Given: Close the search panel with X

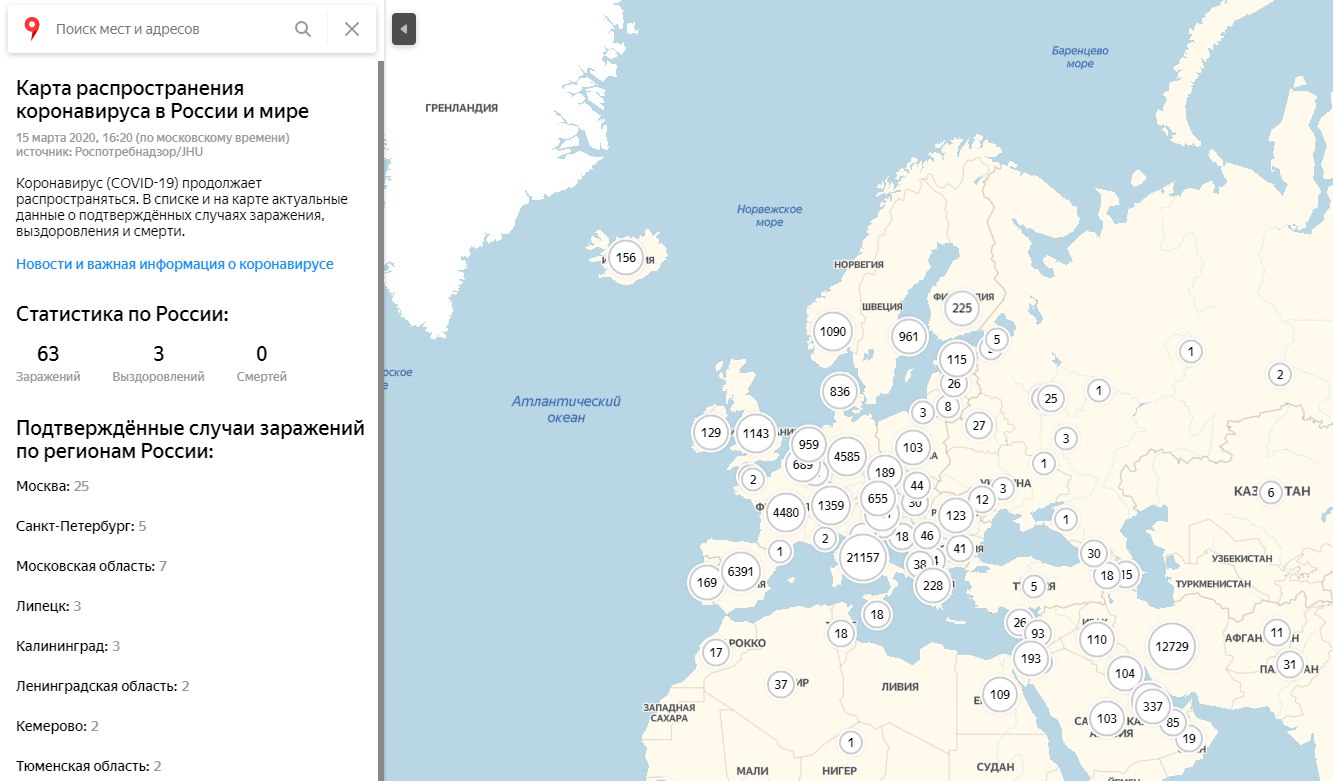Looking at the screenshot, I should click(x=352, y=29).
